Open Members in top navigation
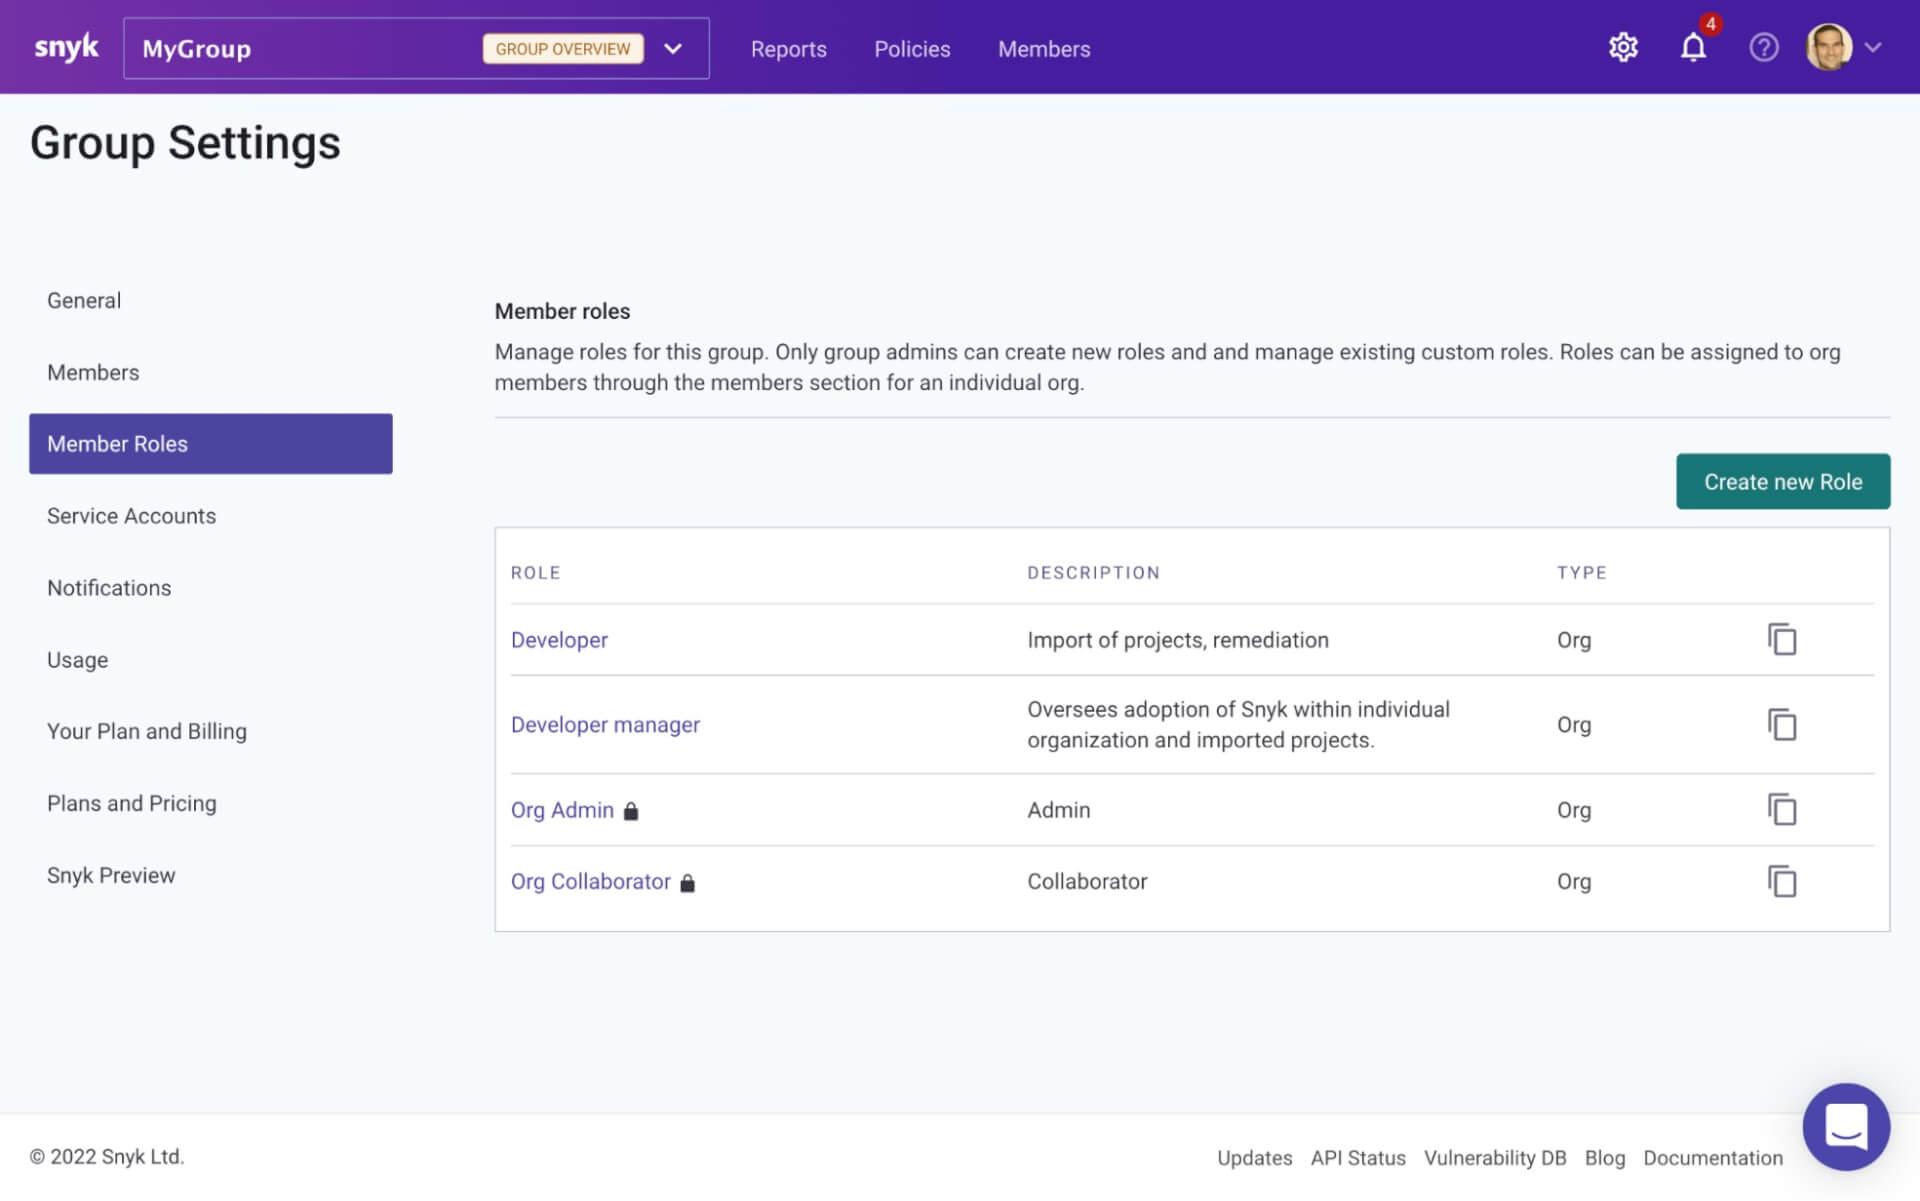The image size is (1920, 1201). 1044,49
